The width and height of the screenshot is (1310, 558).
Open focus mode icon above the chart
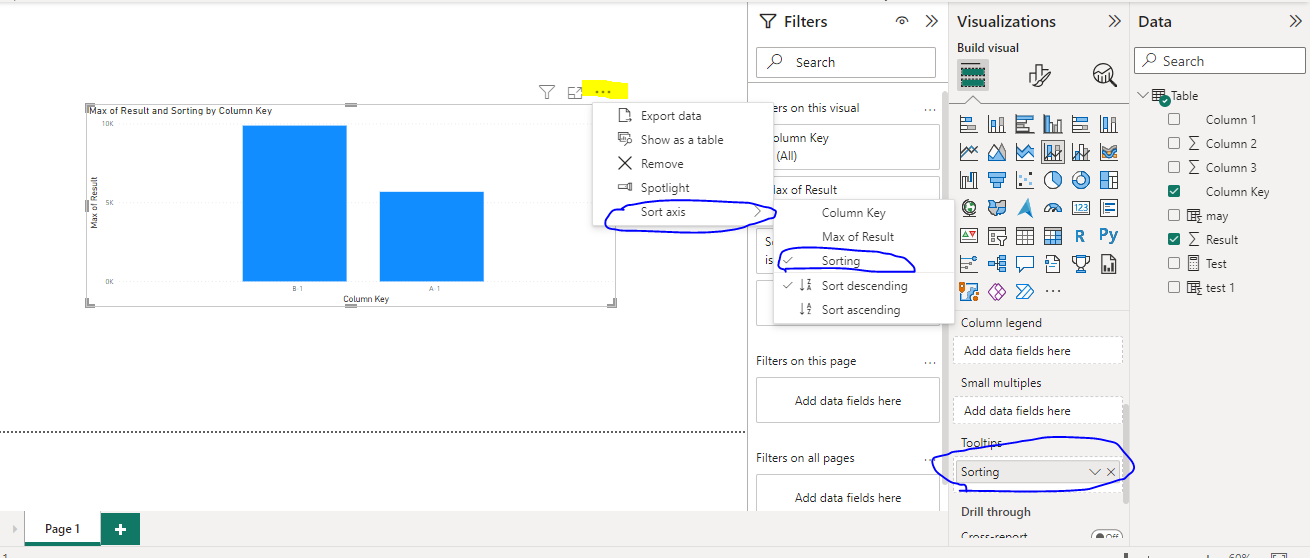tap(575, 92)
